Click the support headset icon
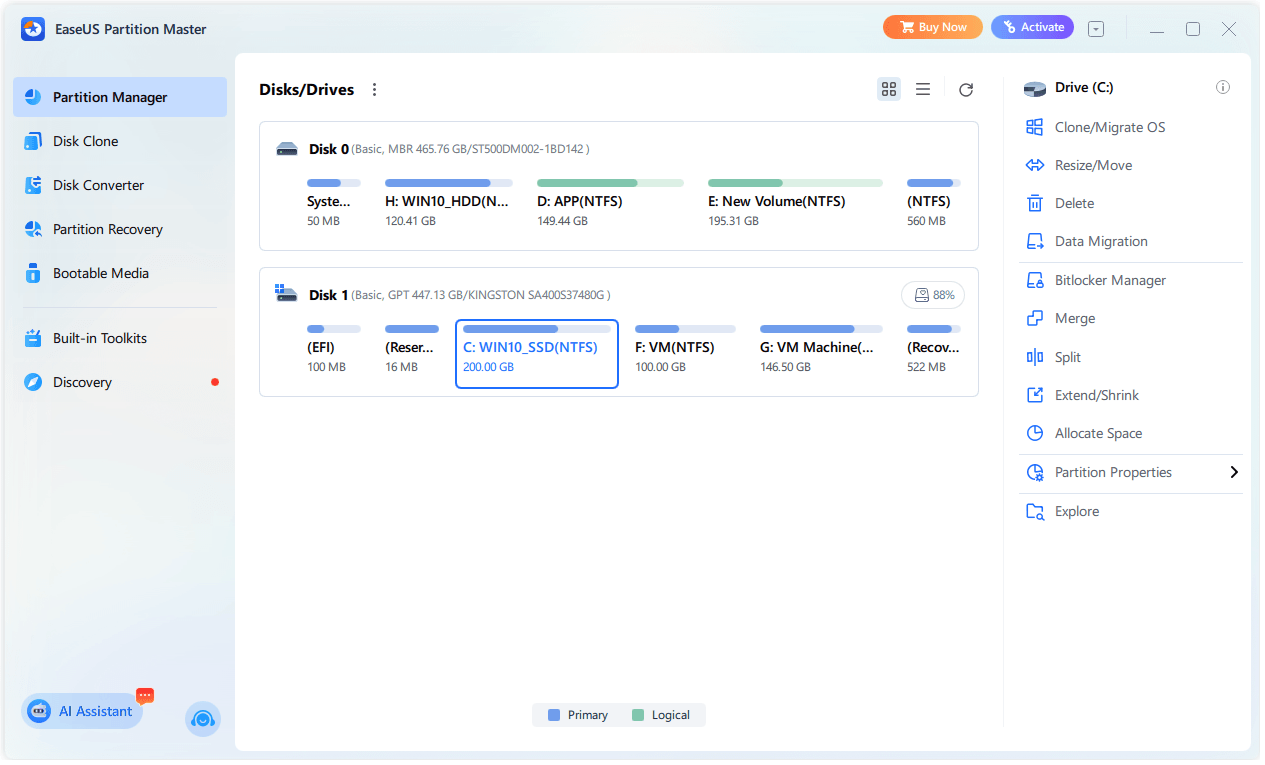This screenshot has width=1265, height=765. coord(203,719)
